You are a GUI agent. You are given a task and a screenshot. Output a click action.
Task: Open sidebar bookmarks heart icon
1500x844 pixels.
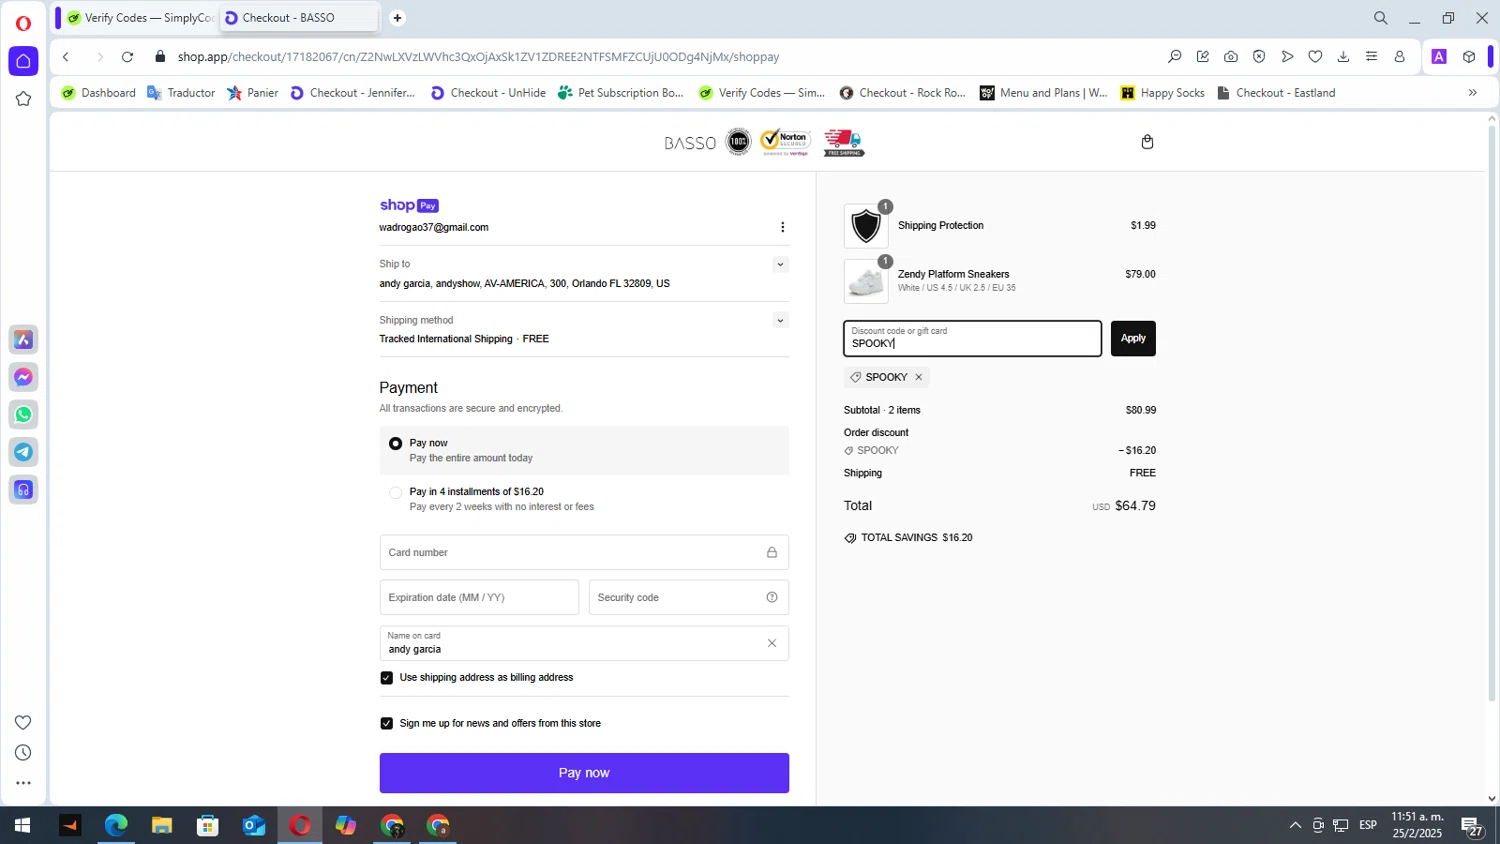(23, 722)
